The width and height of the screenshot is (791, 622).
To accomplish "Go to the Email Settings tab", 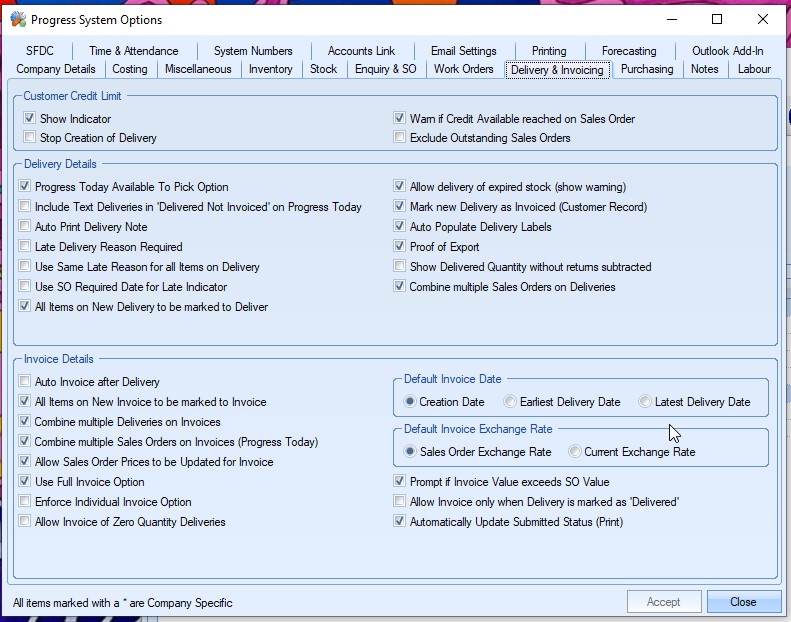I will pyautogui.click(x=463, y=51).
